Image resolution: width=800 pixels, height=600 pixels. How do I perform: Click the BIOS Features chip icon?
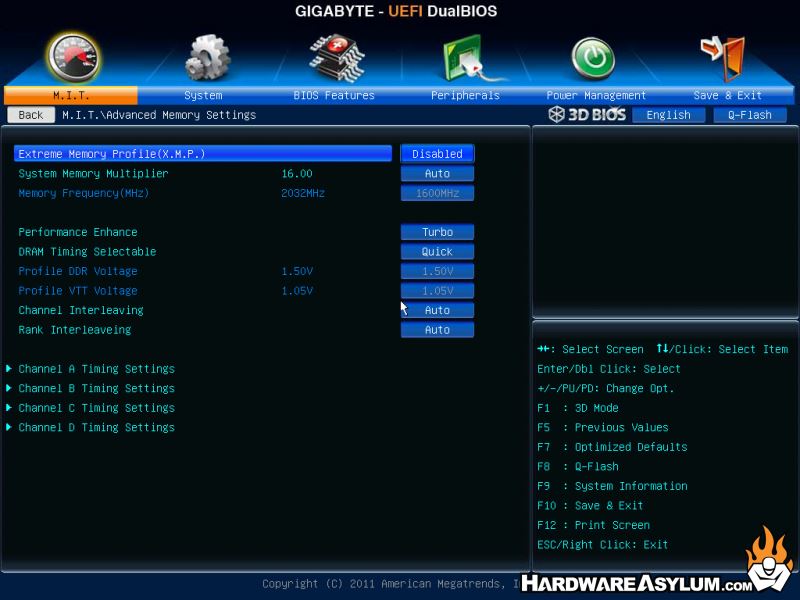337,57
